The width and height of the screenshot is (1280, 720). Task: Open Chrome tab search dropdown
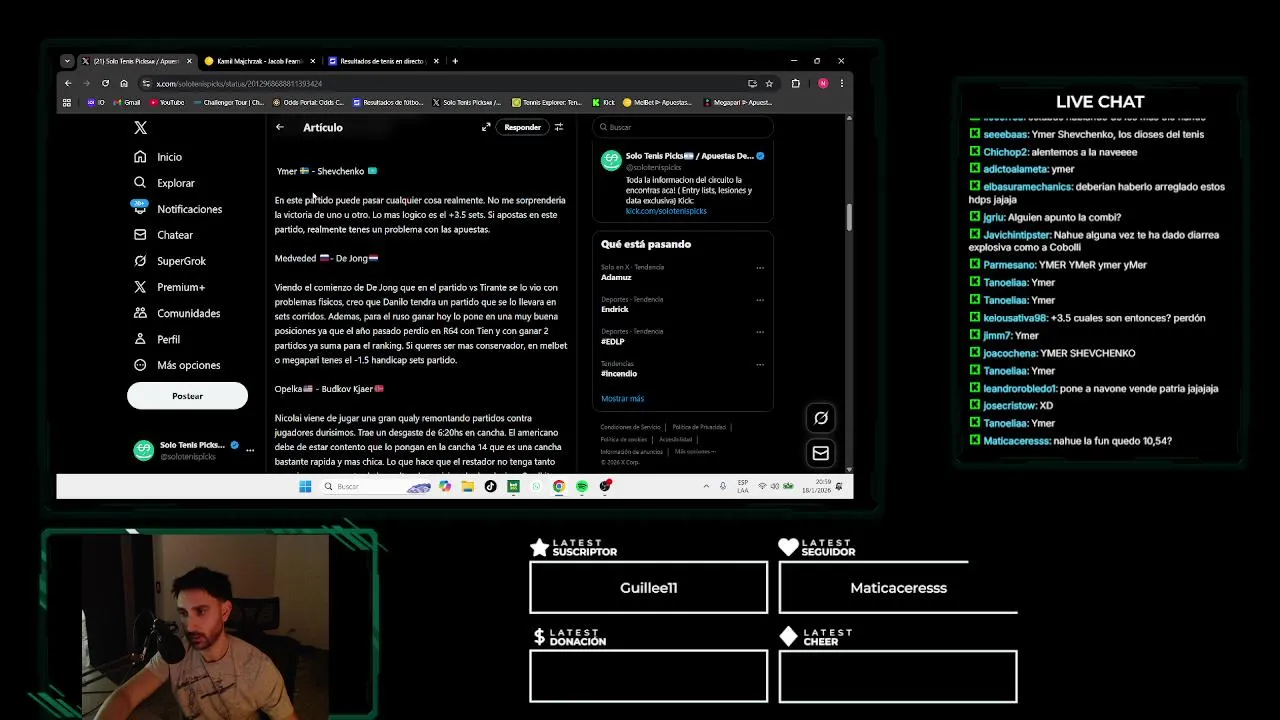[67, 61]
